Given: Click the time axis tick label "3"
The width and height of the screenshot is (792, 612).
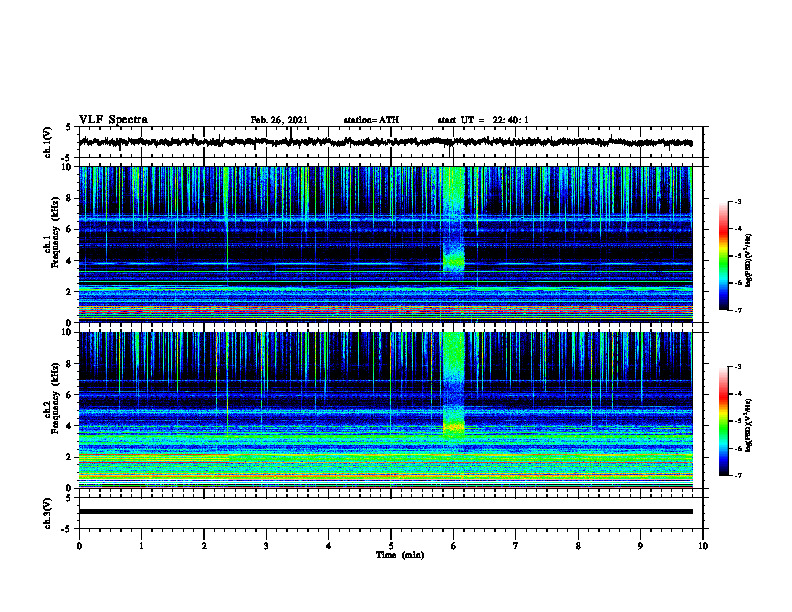Looking at the screenshot, I should pyautogui.click(x=266, y=546).
